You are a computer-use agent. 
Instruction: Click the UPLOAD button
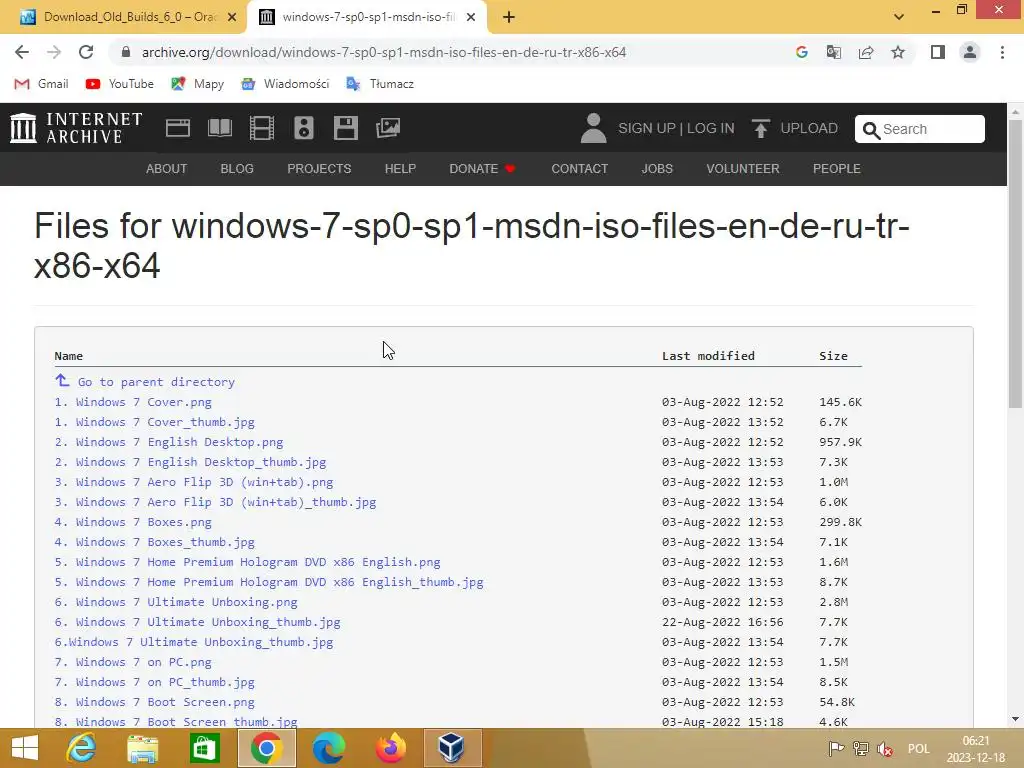pyautogui.click(x=794, y=128)
